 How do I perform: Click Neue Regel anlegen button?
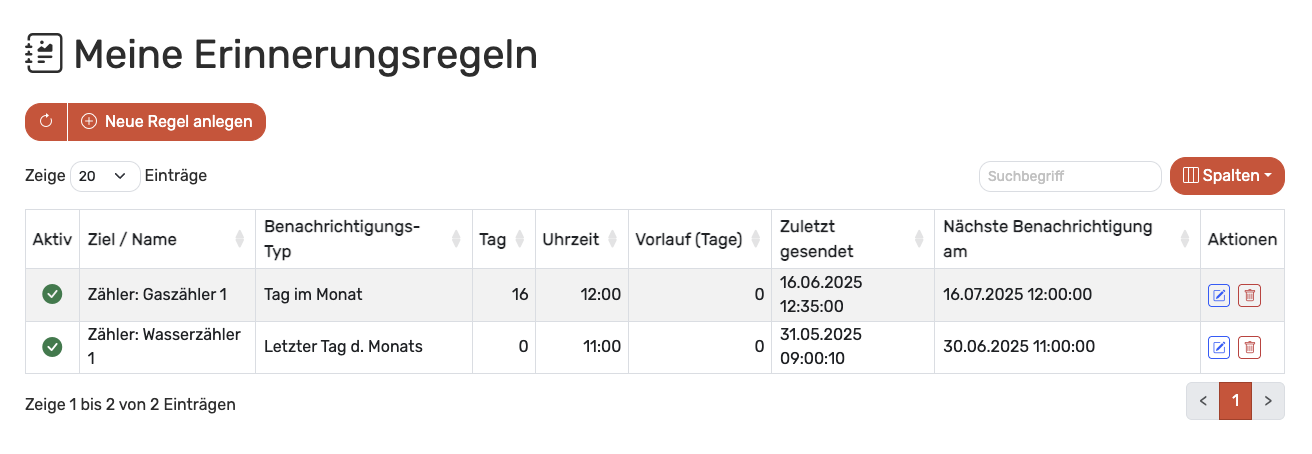tap(167, 122)
